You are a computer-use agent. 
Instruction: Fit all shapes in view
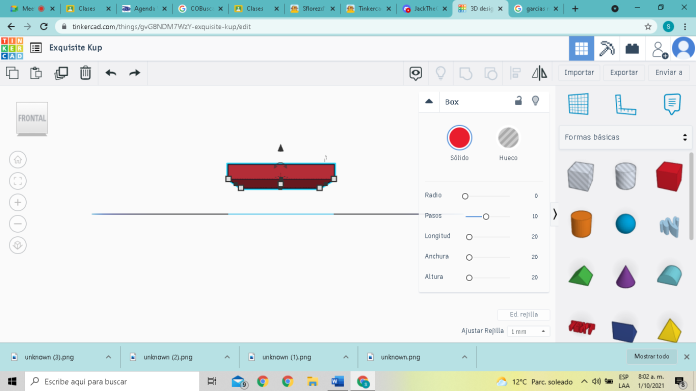18,181
